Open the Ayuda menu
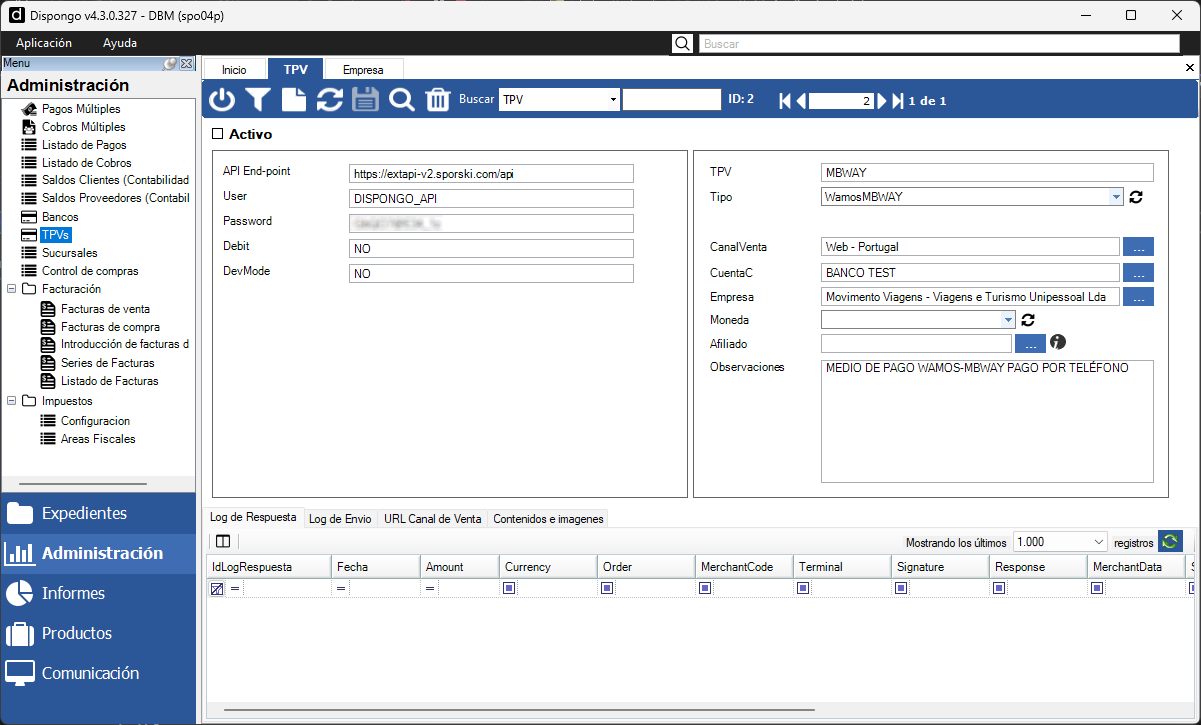Viewport: 1201px width, 725px height. tap(120, 43)
